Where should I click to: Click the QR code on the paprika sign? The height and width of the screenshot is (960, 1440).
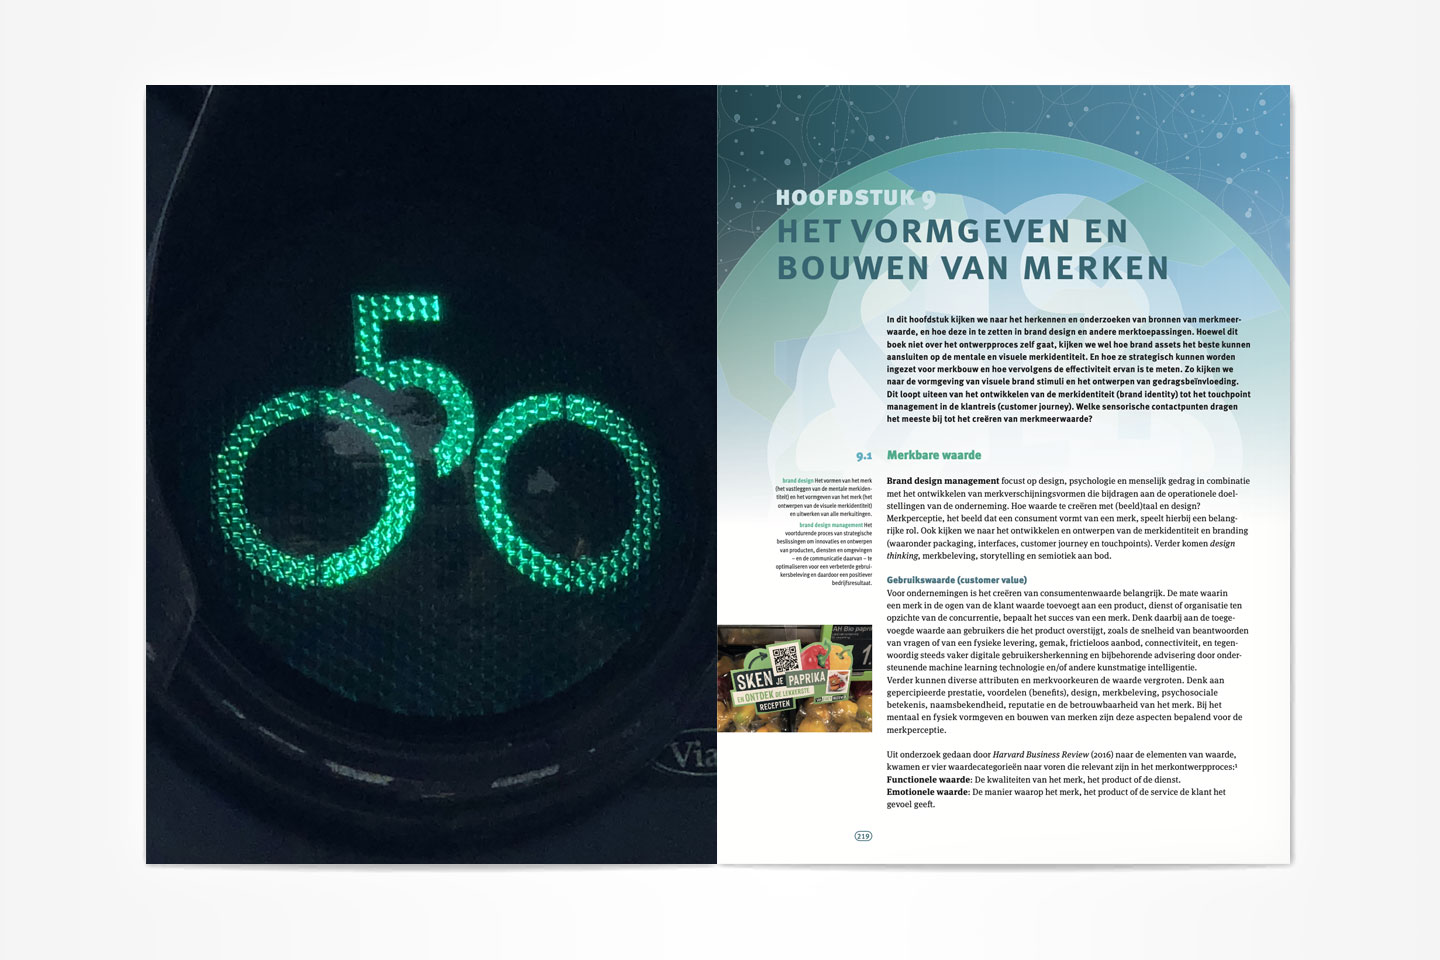786,659
